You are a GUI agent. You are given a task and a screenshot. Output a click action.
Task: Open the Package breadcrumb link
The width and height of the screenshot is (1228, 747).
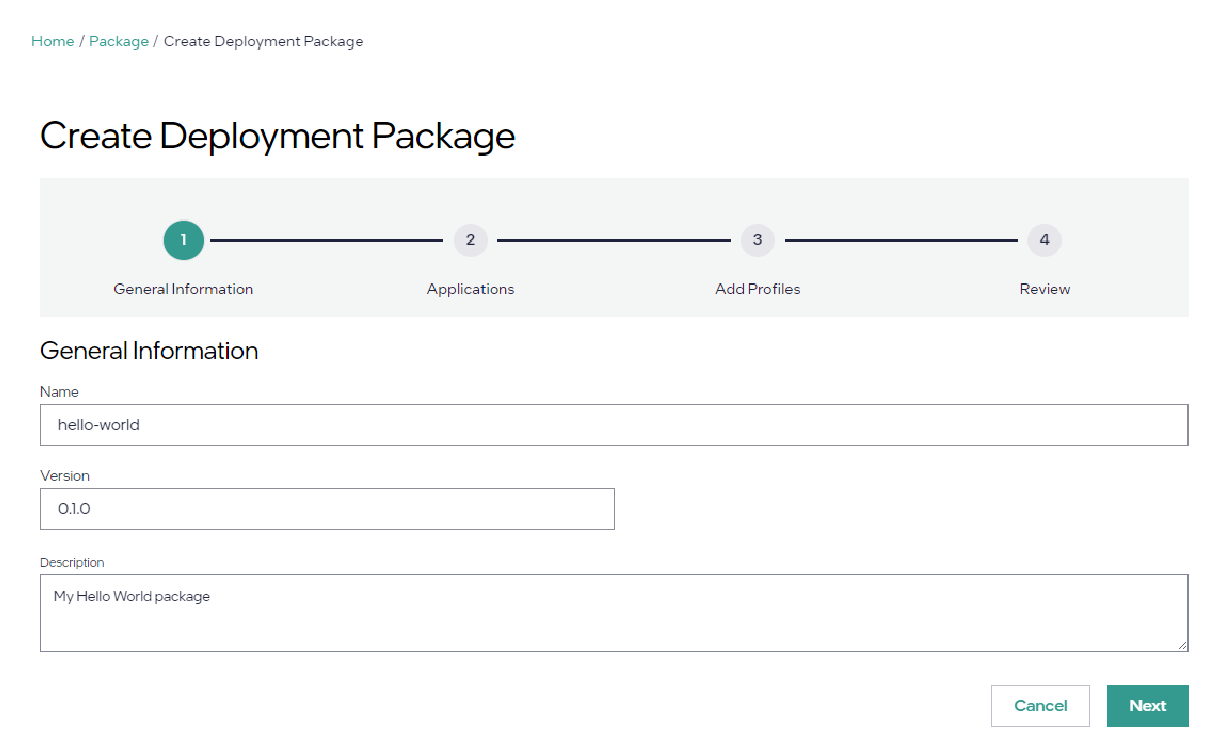(118, 41)
